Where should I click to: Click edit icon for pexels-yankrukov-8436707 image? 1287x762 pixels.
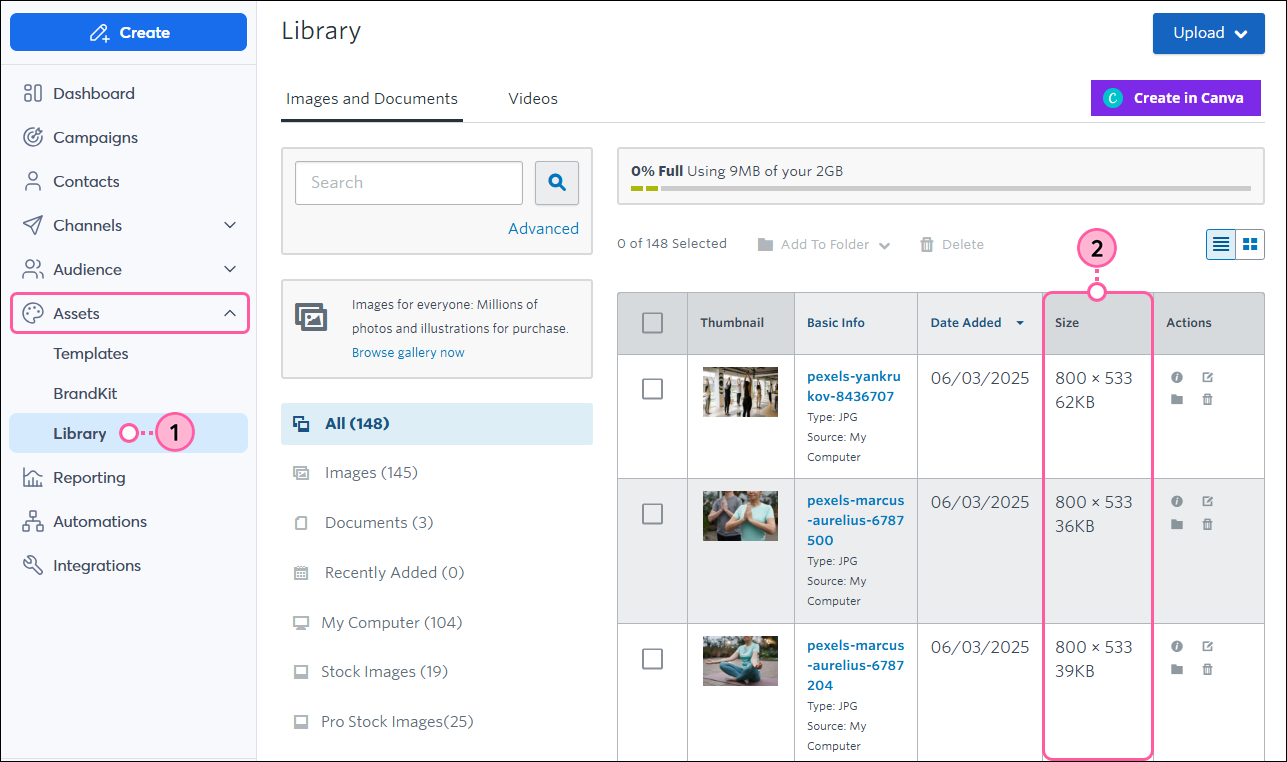(x=1207, y=378)
